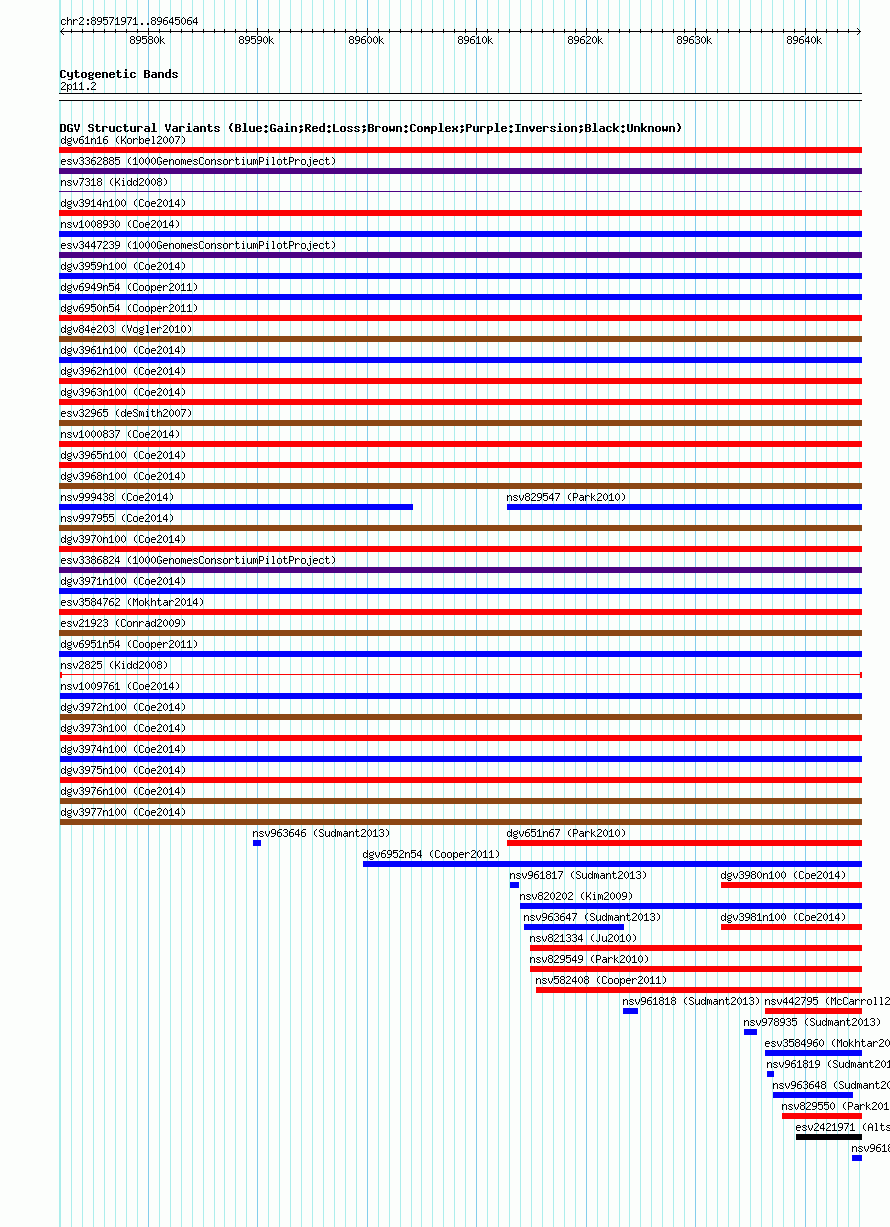Viewport: 890px width, 1227px height.
Task: Click the small blue bar under nsv963646
Action: point(257,843)
